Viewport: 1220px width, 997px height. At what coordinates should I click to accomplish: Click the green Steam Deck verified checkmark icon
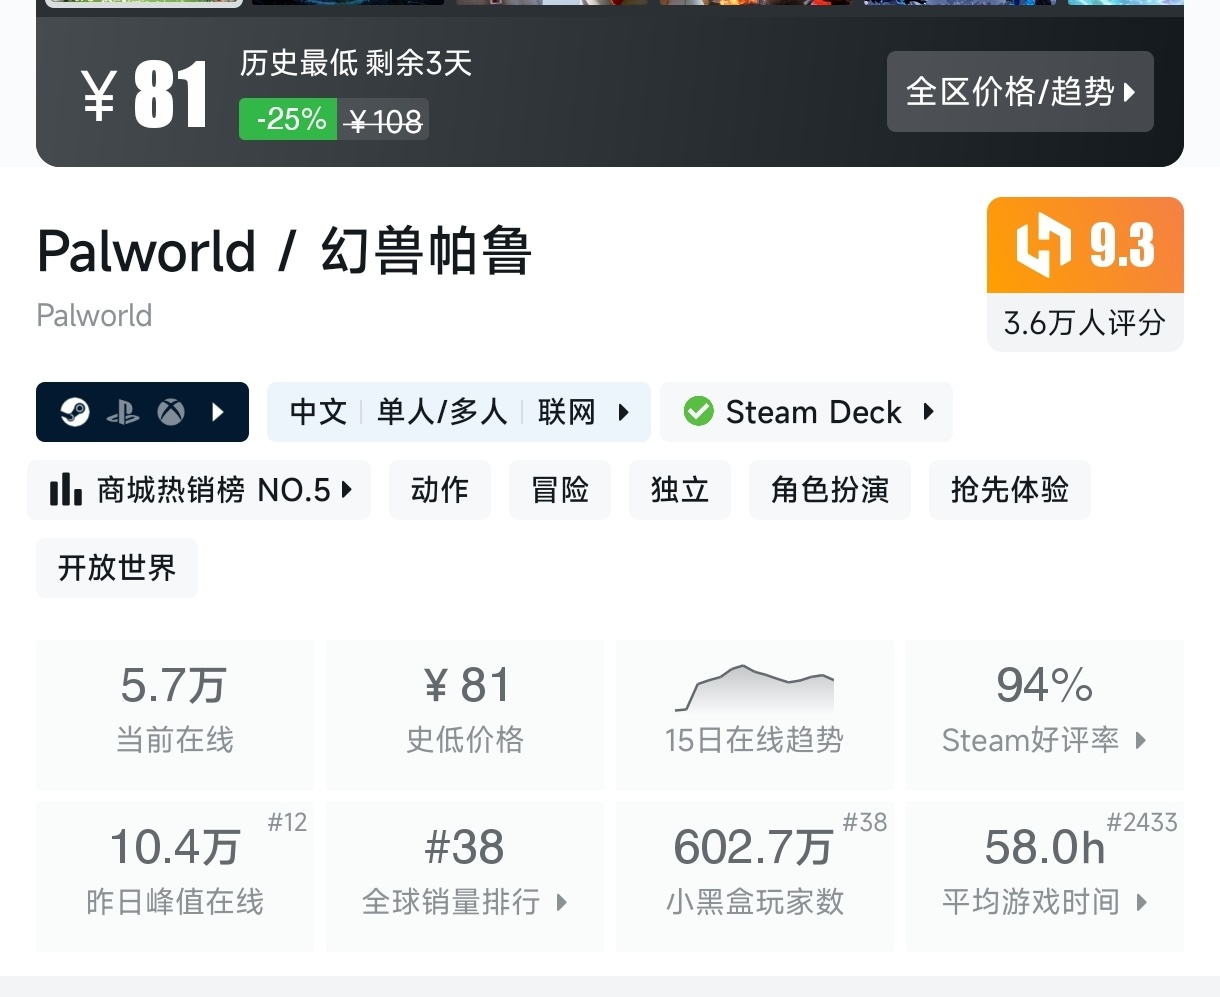(698, 411)
